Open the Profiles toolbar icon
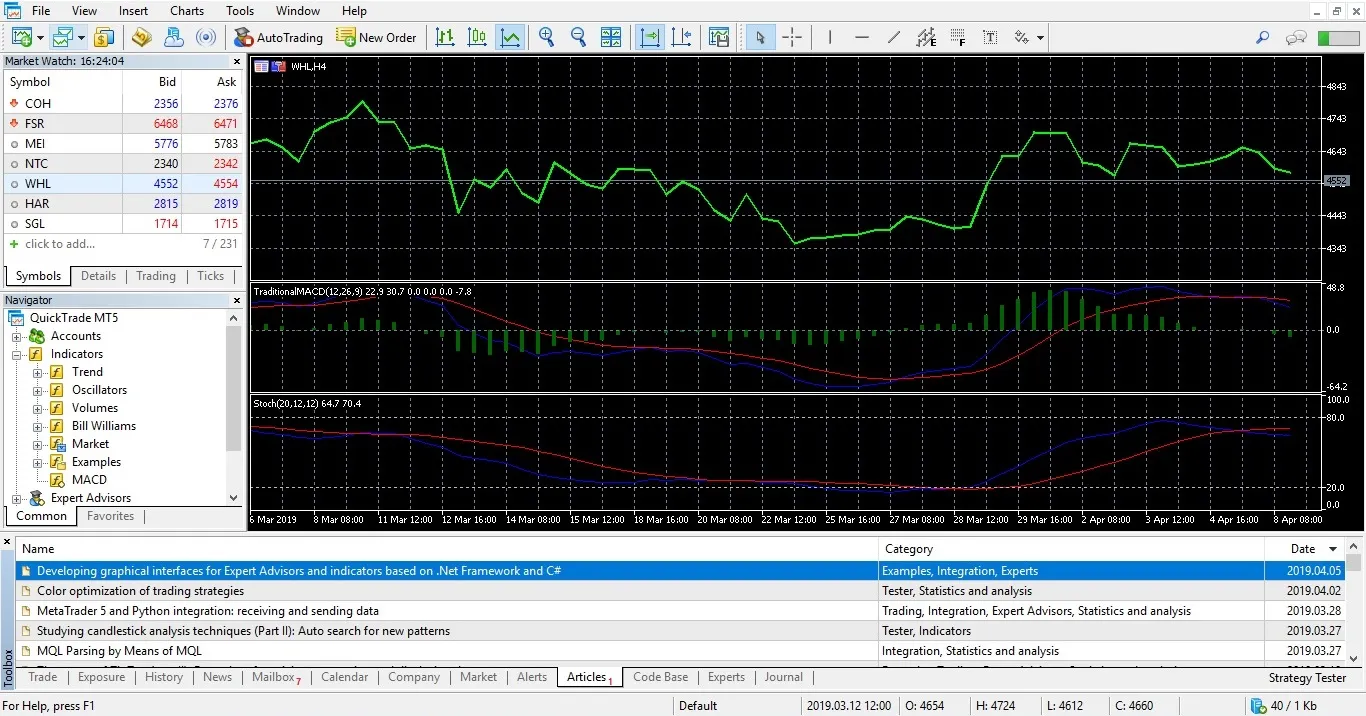Image resolution: width=1366 pixels, height=716 pixels. (63, 37)
